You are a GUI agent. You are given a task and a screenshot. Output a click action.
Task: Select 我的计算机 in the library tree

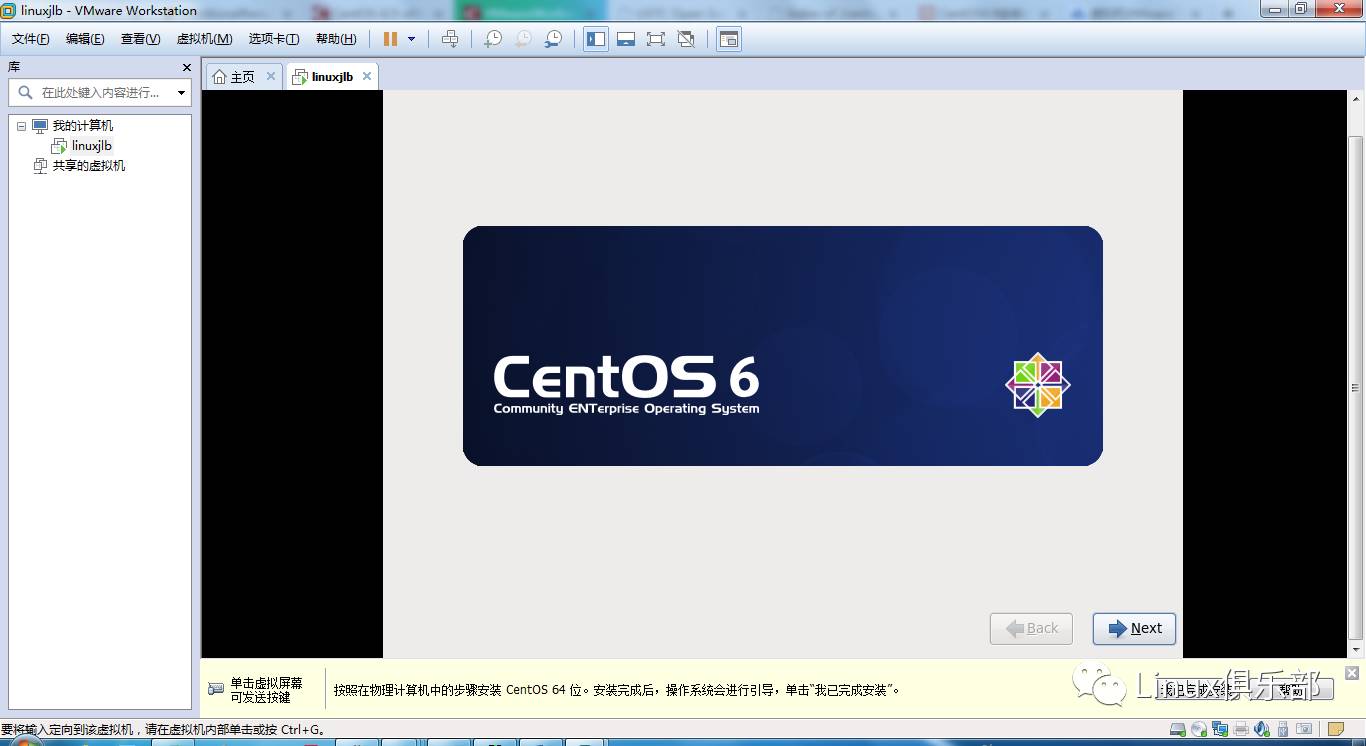click(83, 126)
